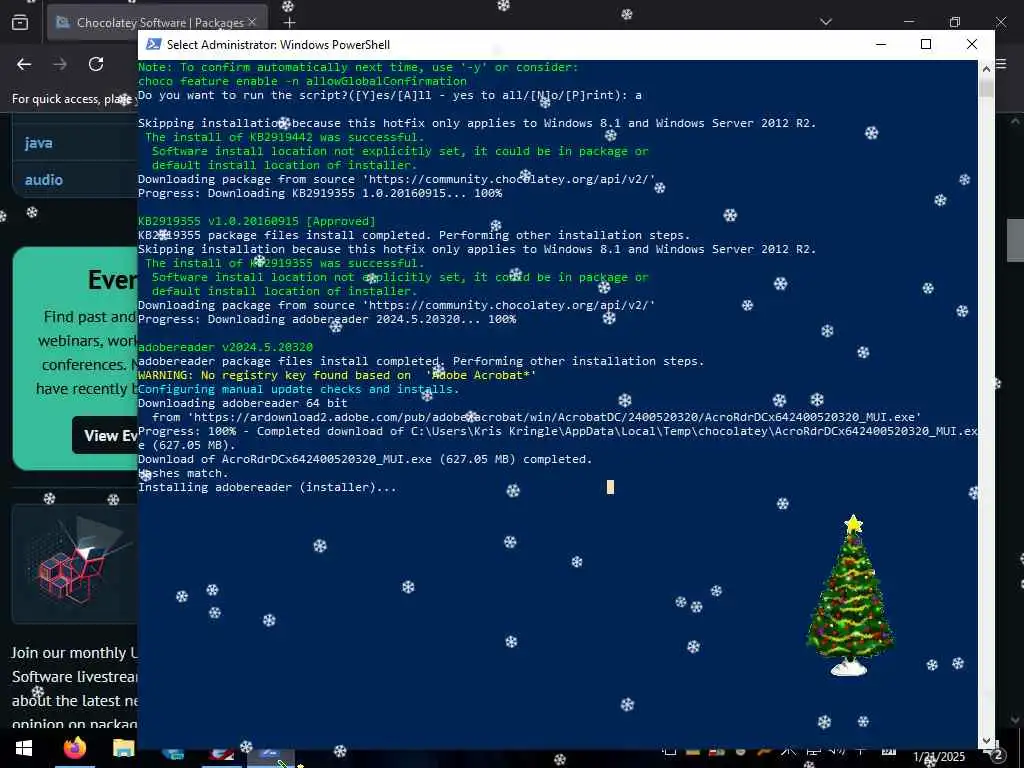Launch Firefox from the taskbar
The width and height of the screenshot is (1024, 768).
[75, 748]
